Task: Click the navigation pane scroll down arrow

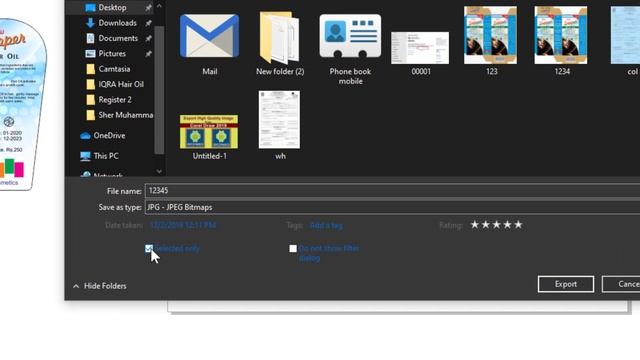Action: (159, 171)
